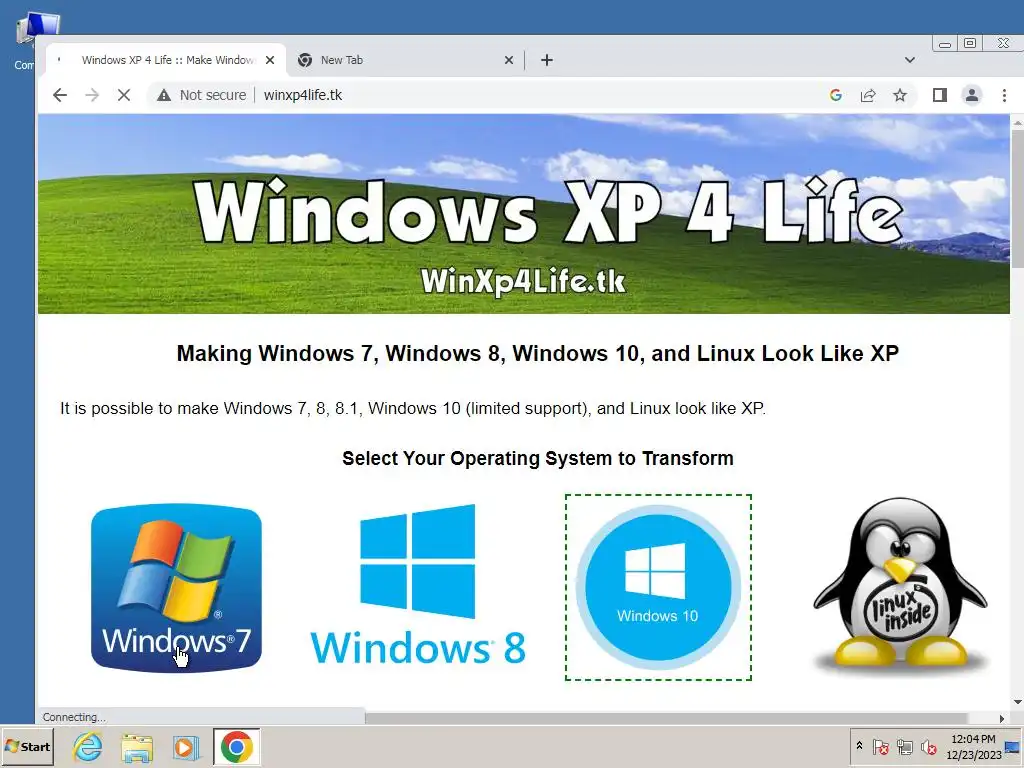
Task: Bookmark this page with the star icon
Action: coord(900,95)
